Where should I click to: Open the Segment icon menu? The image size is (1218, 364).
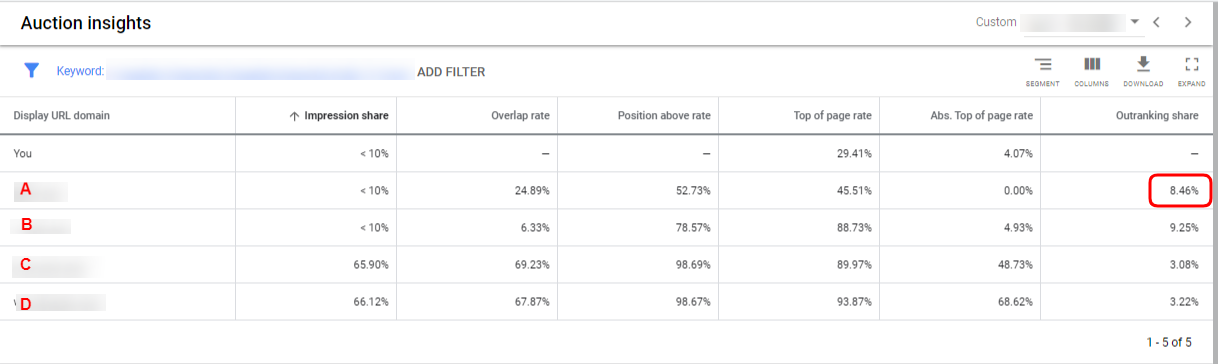point(1042,71)
